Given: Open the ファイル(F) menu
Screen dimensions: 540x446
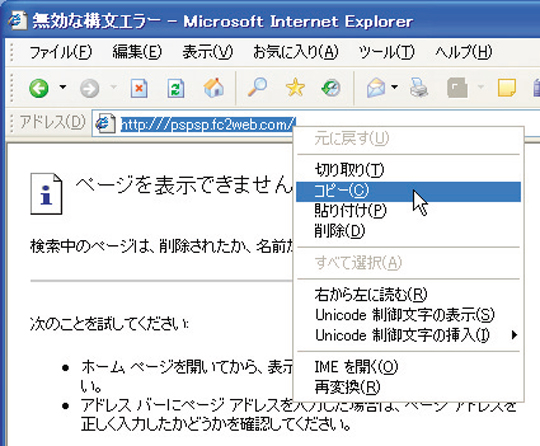Looking at the screenshot, I should [61, 53].
